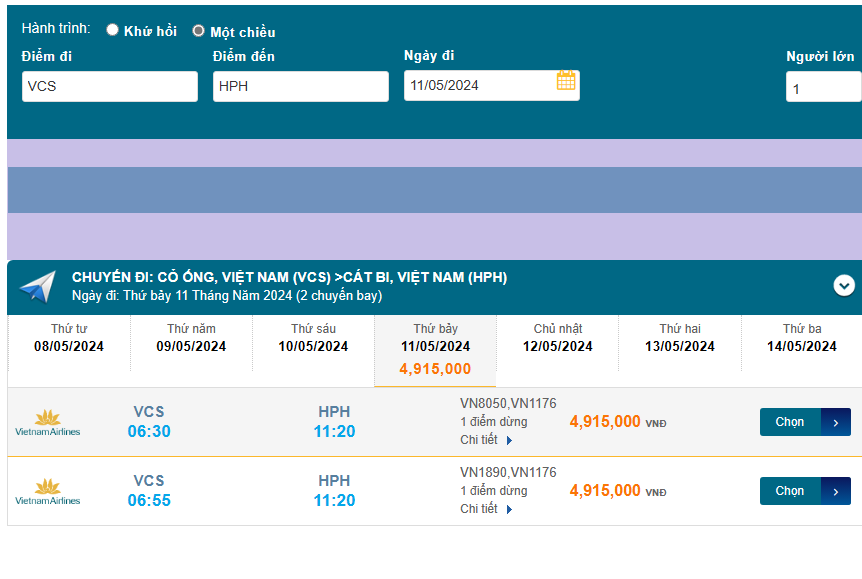Click the VCS departure input field
The height and width of the screenshot is (579, 862).
point(110,86)
